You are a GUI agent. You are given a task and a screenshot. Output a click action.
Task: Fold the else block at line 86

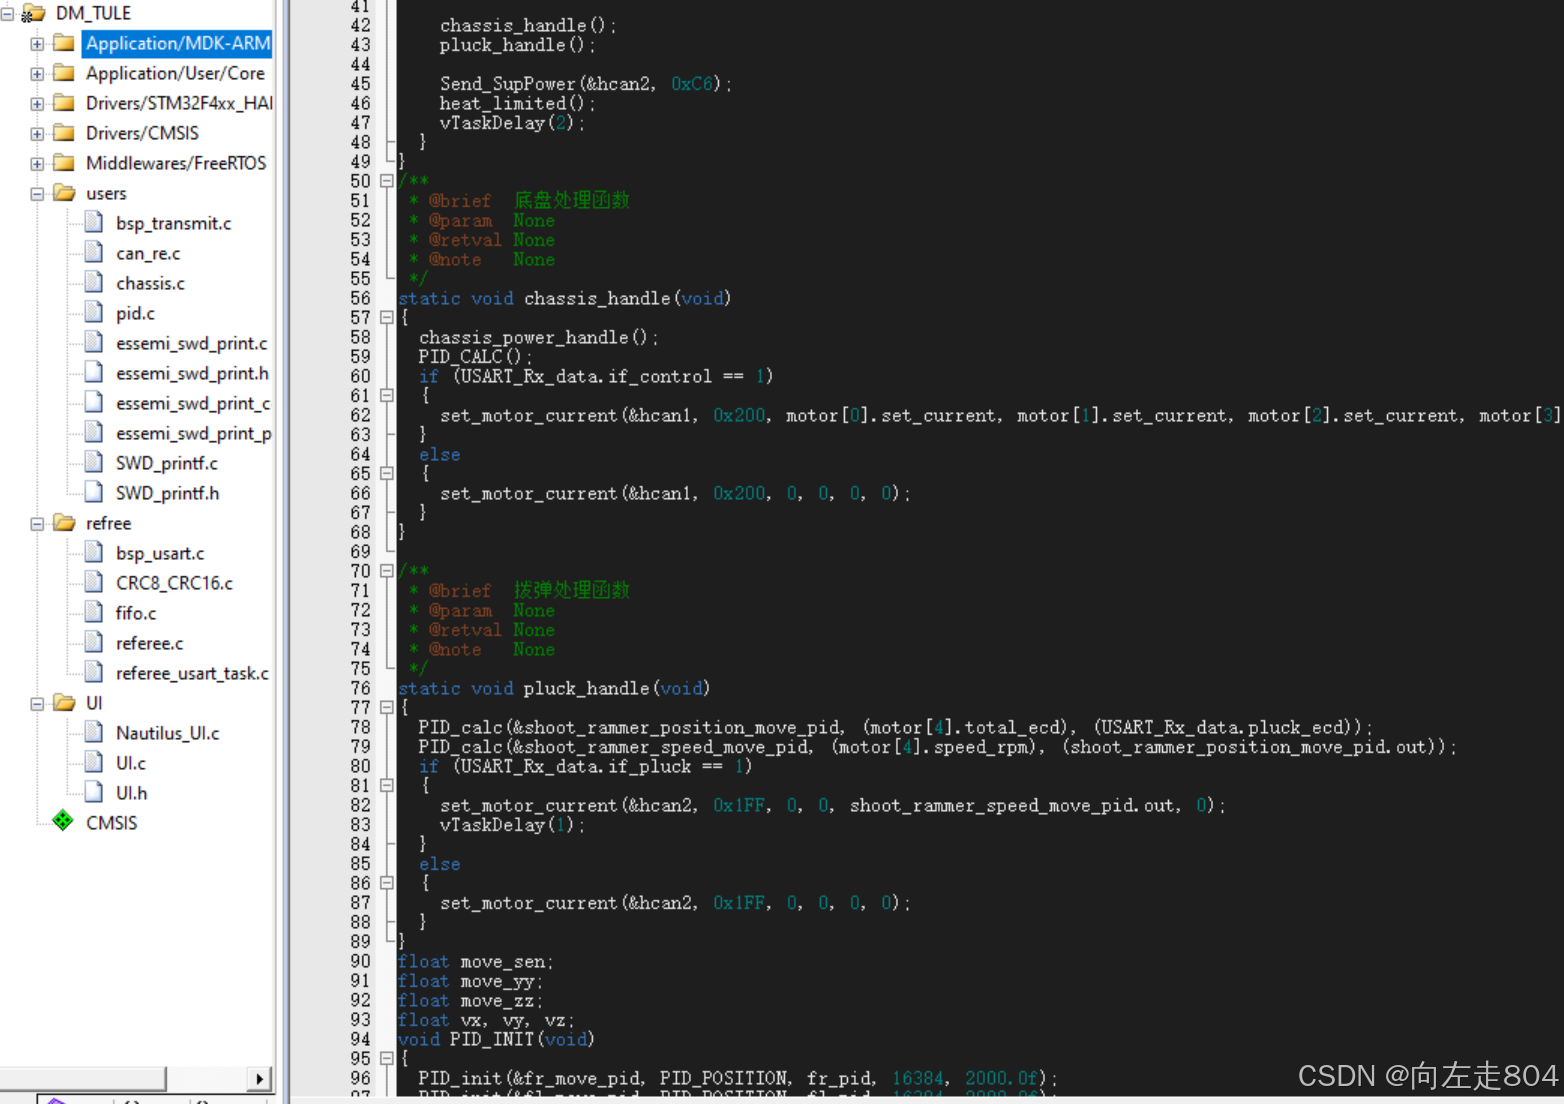pos(387,884)
